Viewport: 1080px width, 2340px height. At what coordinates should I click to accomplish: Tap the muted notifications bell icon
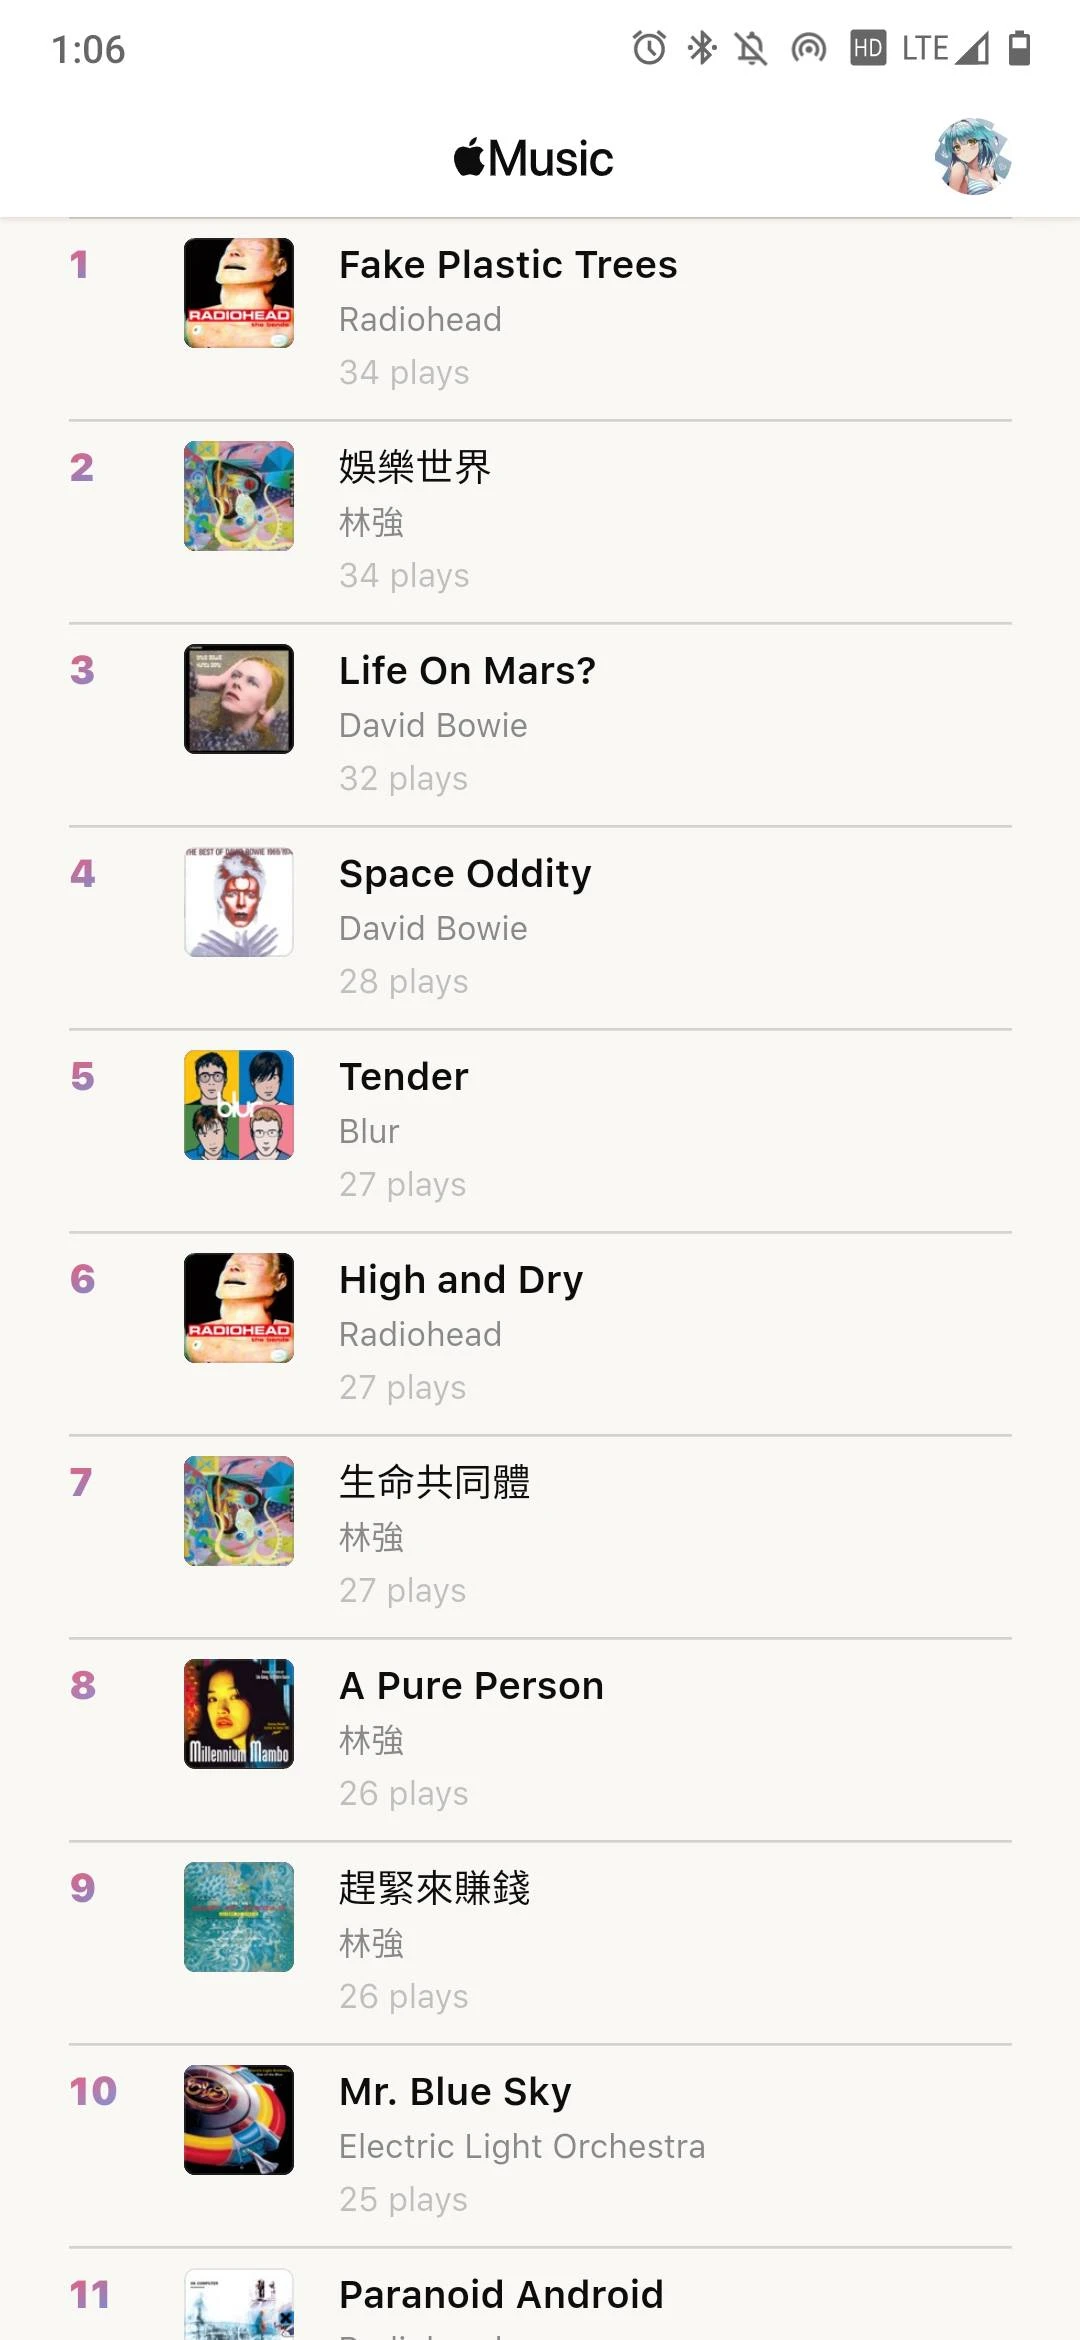[x=751, y=47]
